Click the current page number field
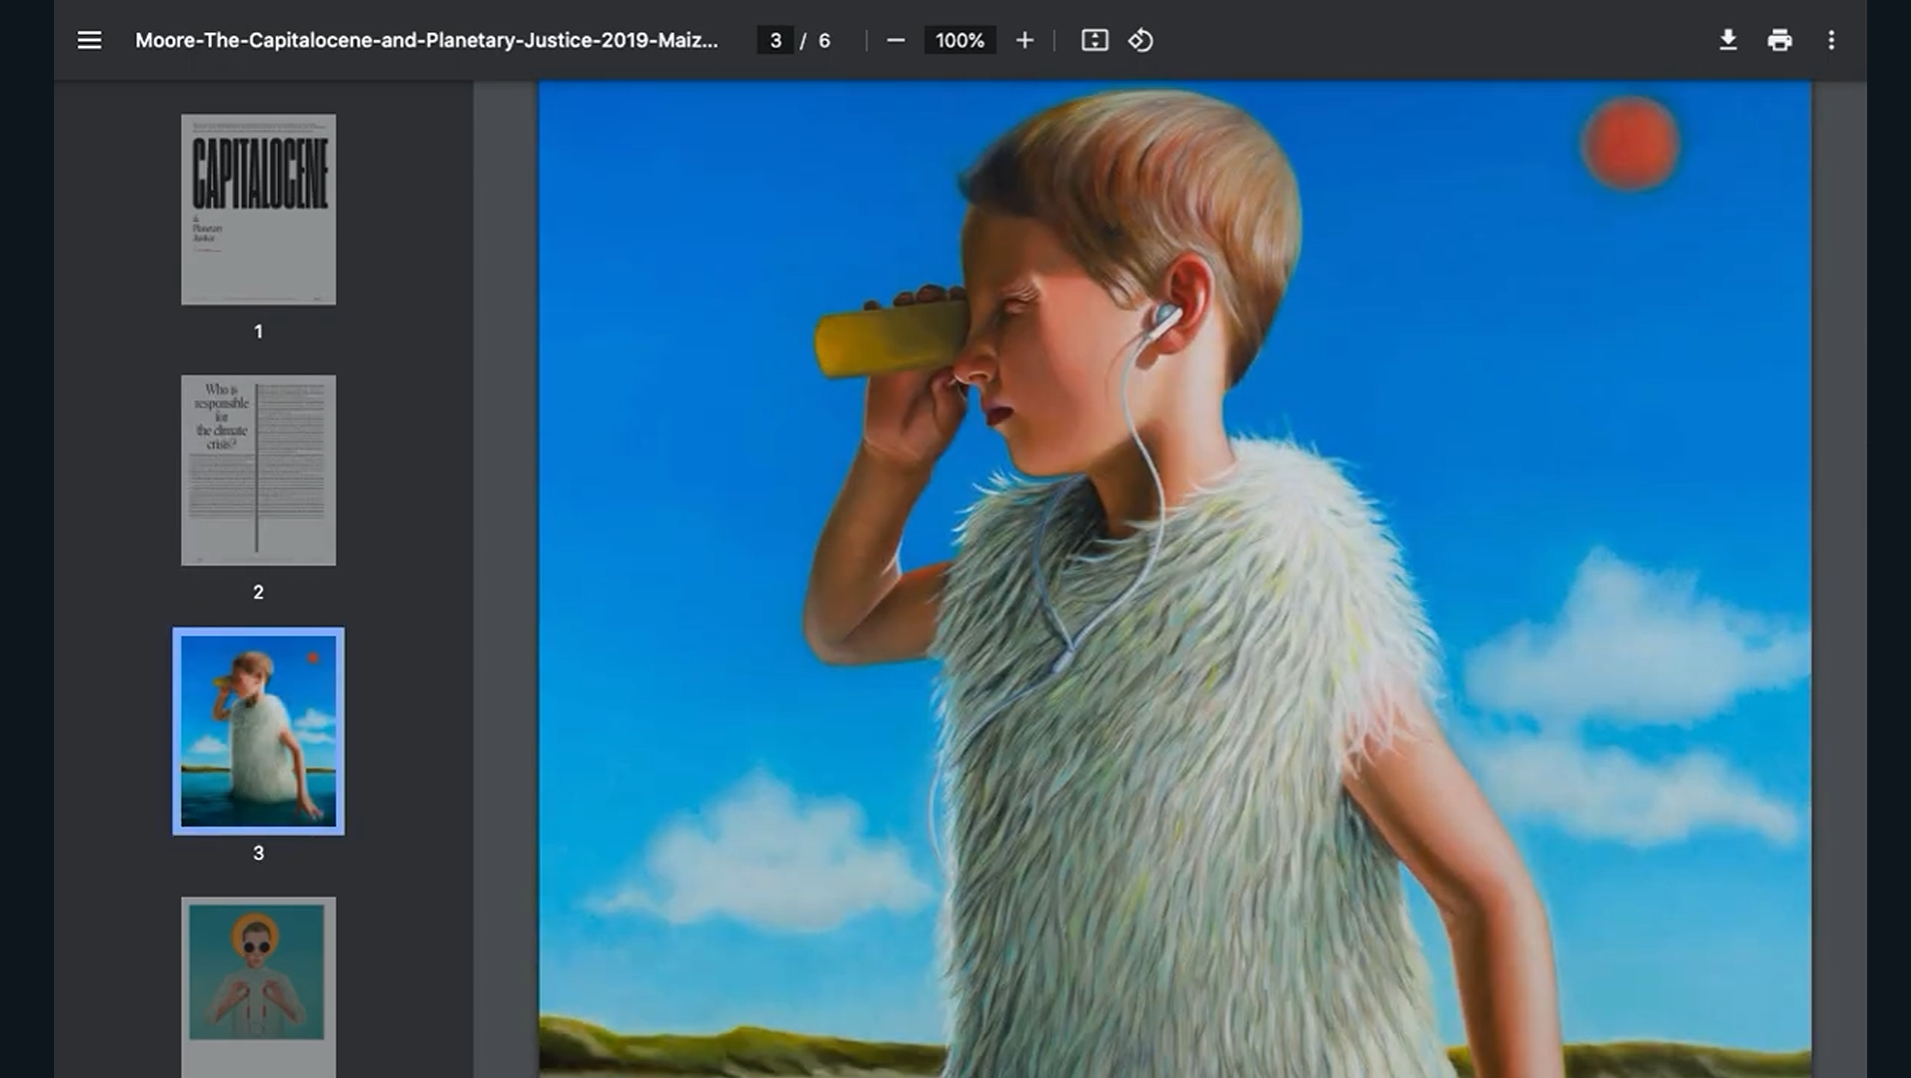Image resolution: width=1911 pixels, height=1078 pixels. (775, 40)
